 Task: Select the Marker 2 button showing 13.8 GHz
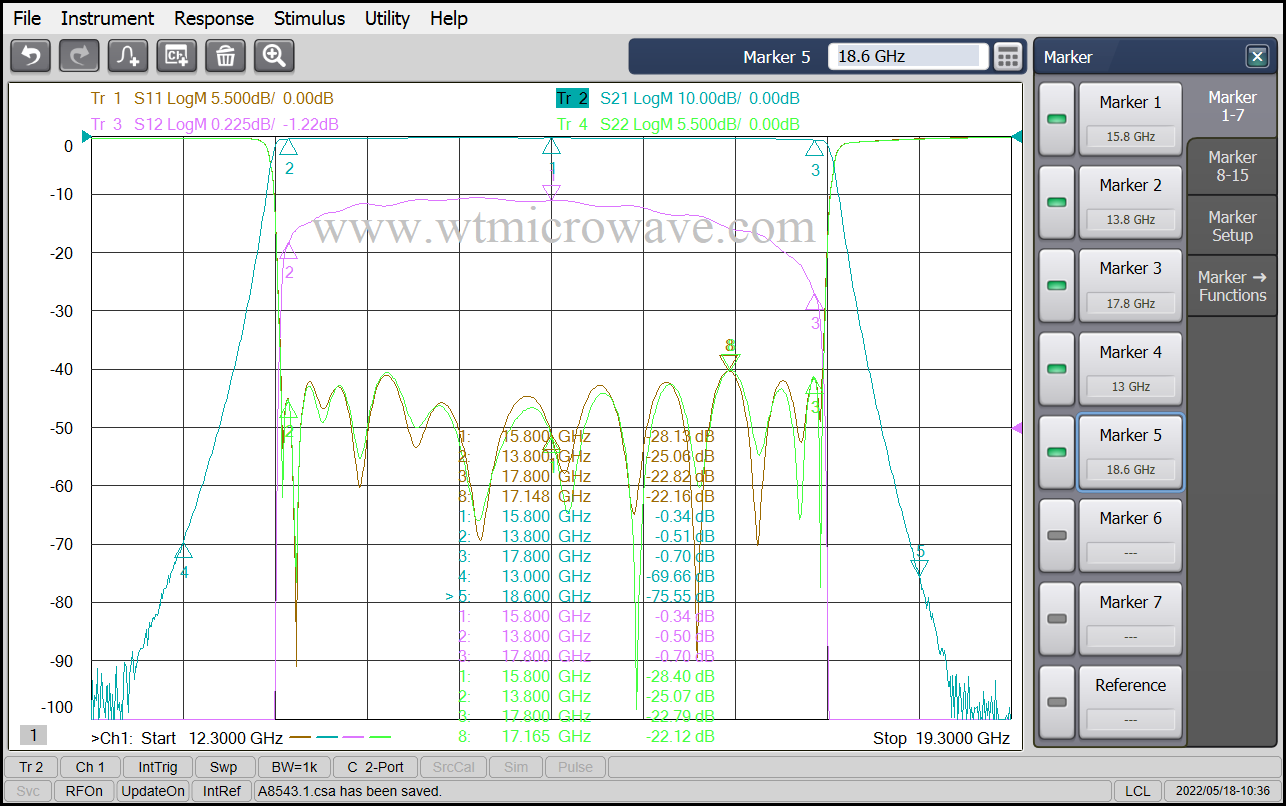(1130, 201)
